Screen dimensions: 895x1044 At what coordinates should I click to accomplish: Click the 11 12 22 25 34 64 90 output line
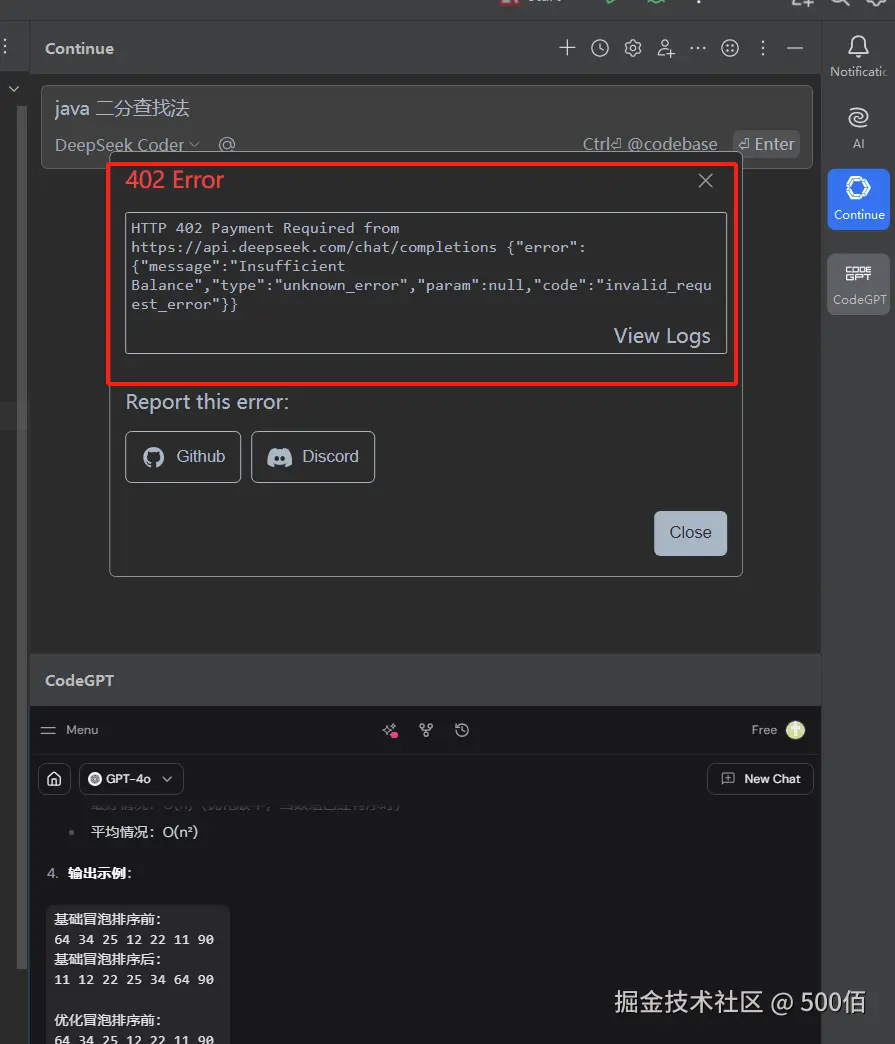tap(134, 980)
